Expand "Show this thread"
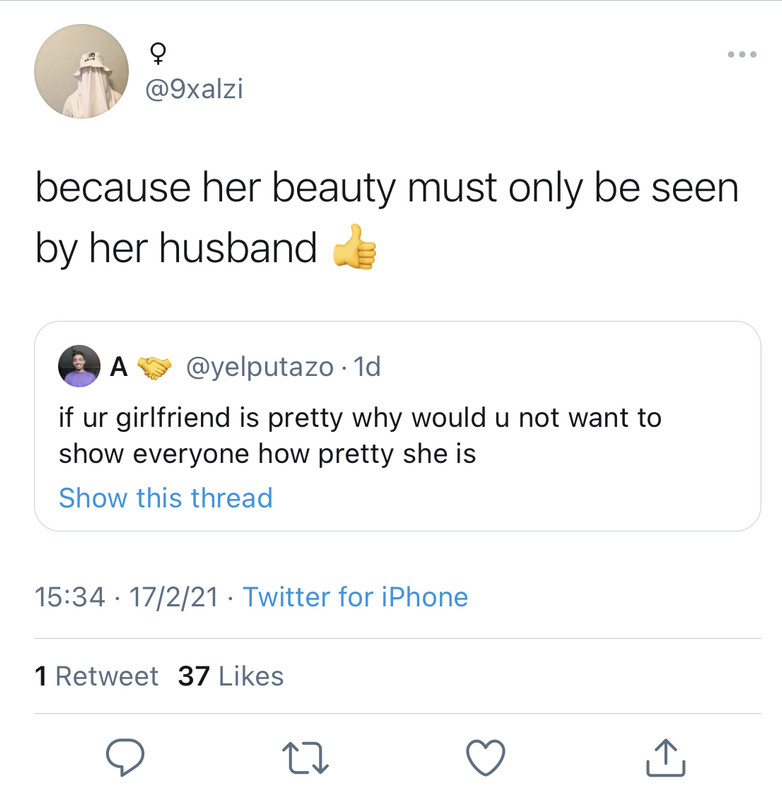 [x=165, y=497]
